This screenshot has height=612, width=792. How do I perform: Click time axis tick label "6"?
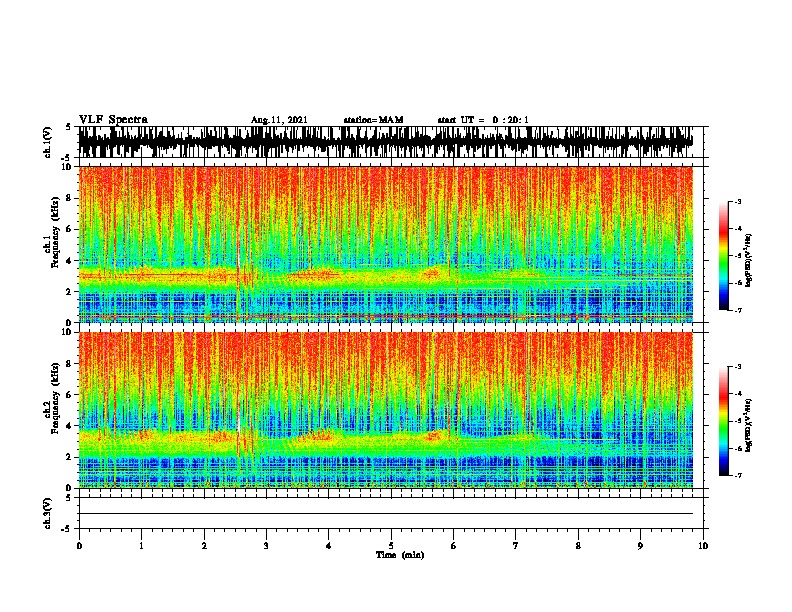pos(454,546)
